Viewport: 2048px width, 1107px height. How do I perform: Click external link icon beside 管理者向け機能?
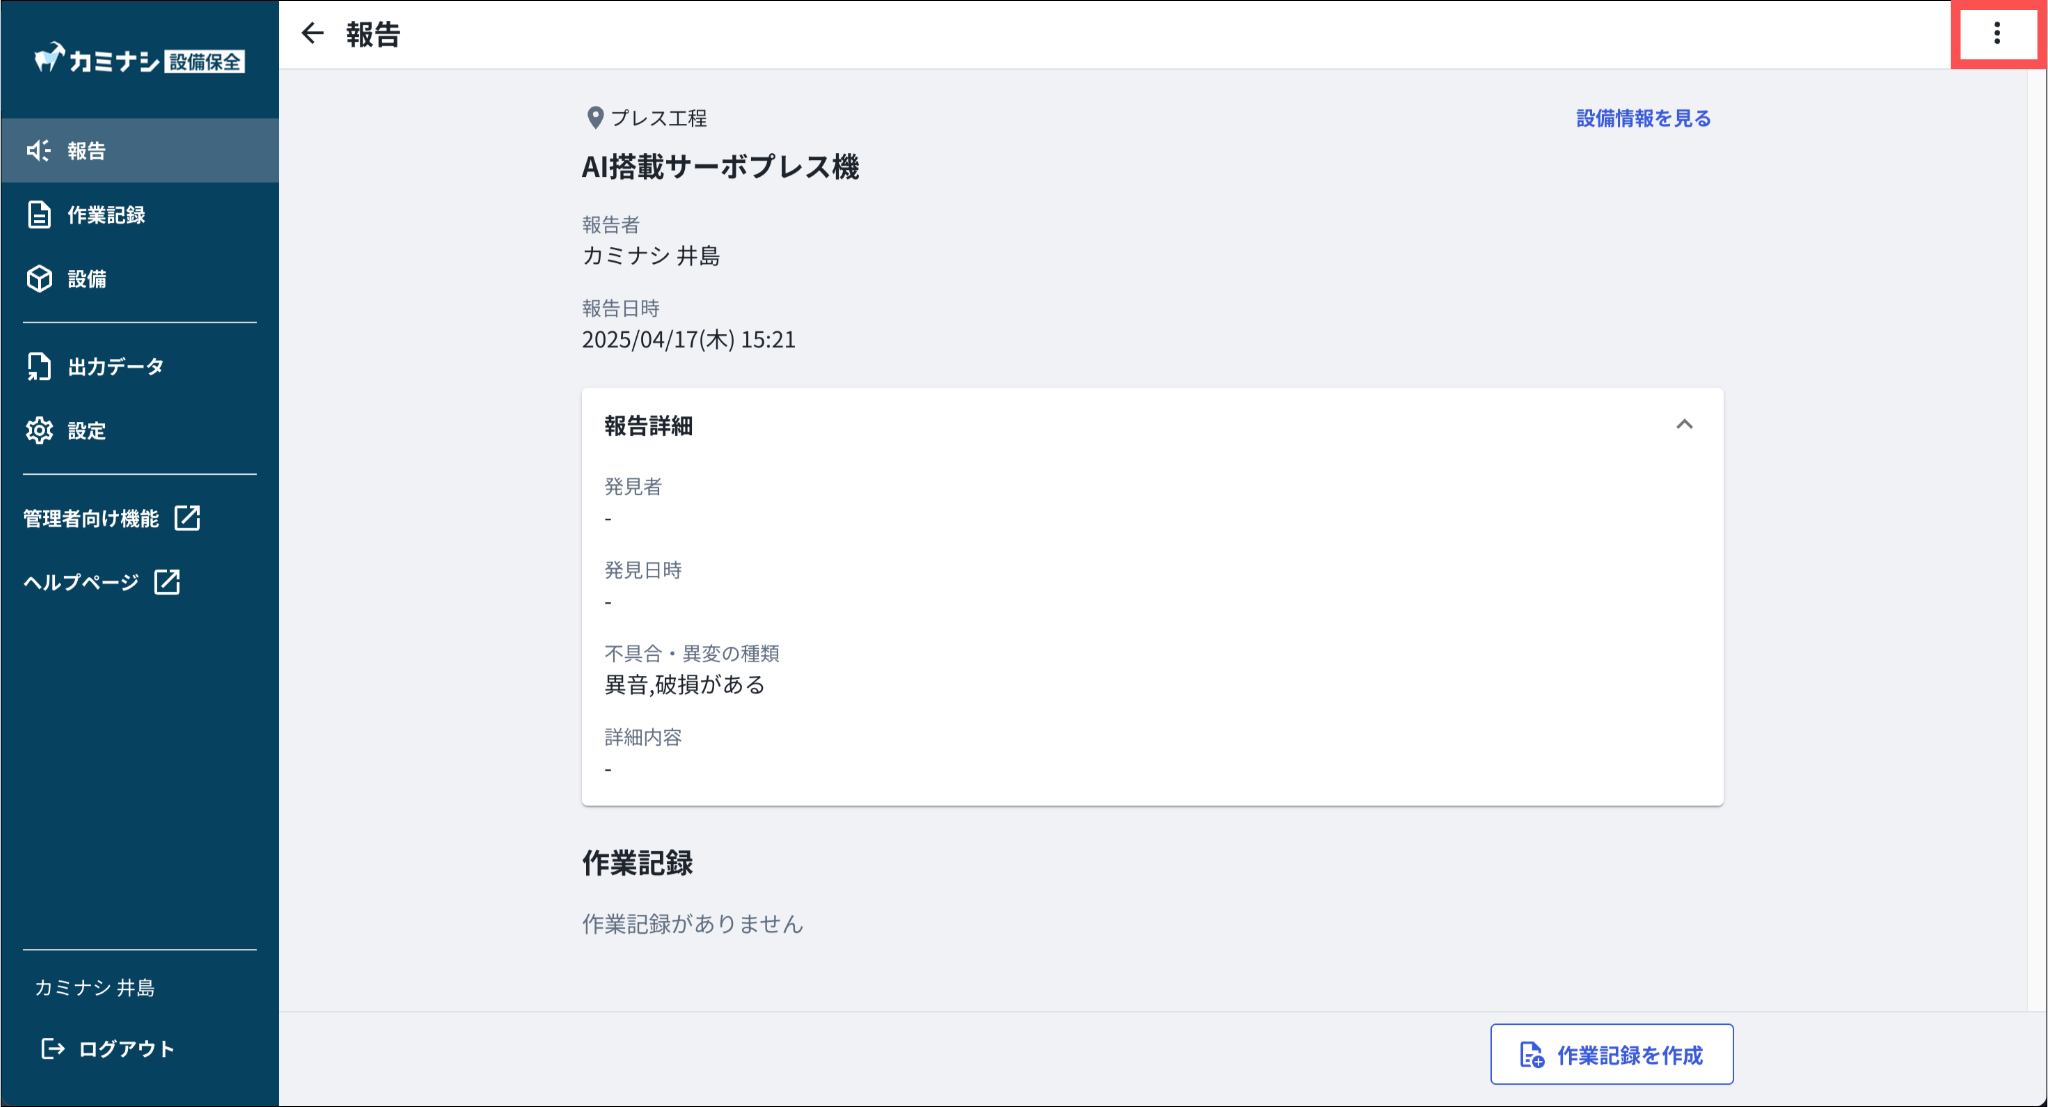point(187,518)
